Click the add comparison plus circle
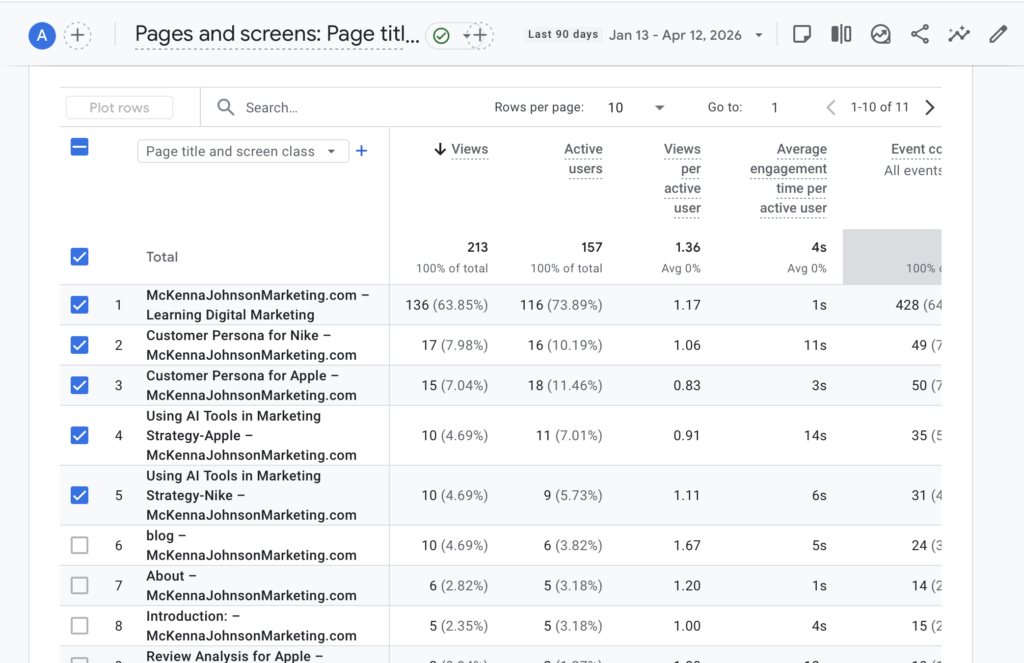Viewport: 1024px width, 663px height. 77,36
